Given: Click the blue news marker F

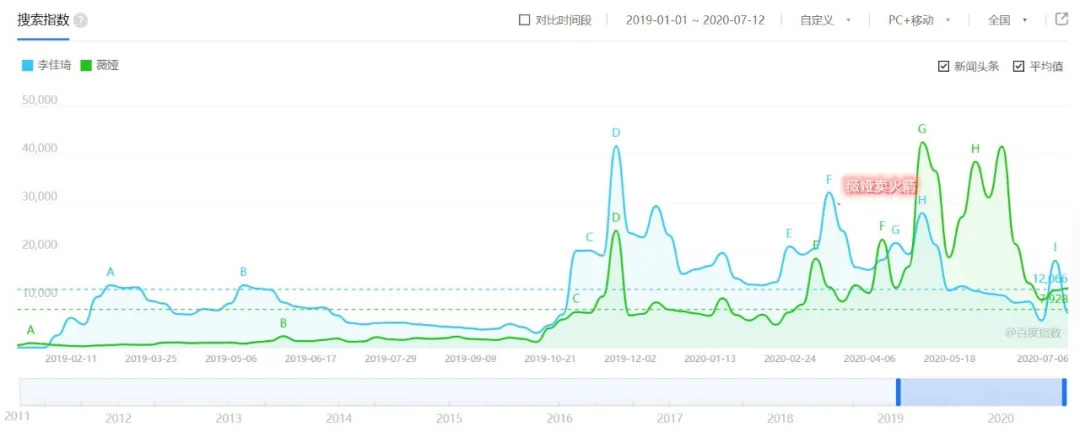Looking at the screenshot, I should (829, 180).
